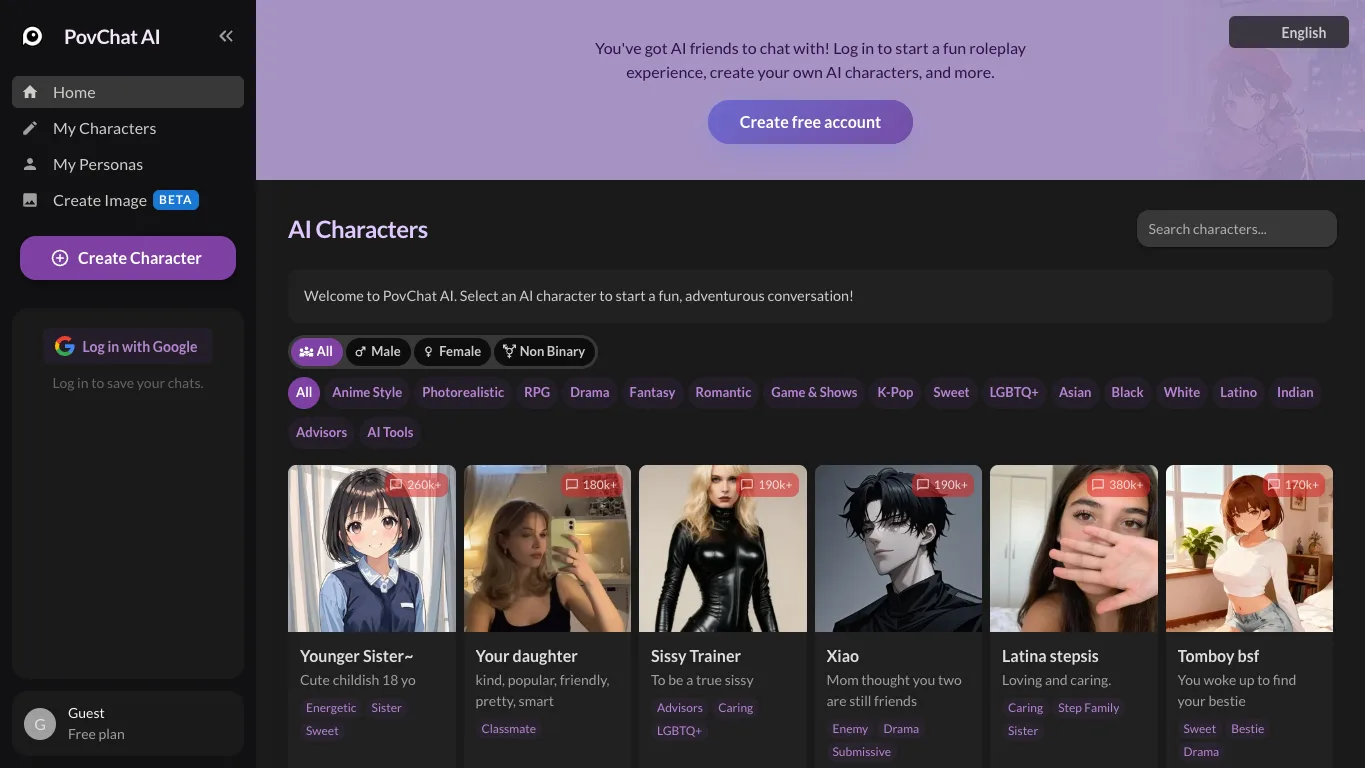The image size is (1365, 768).
Task: Open the Home sidebar item
Action: pyautogui.click(x=128, y=92)
